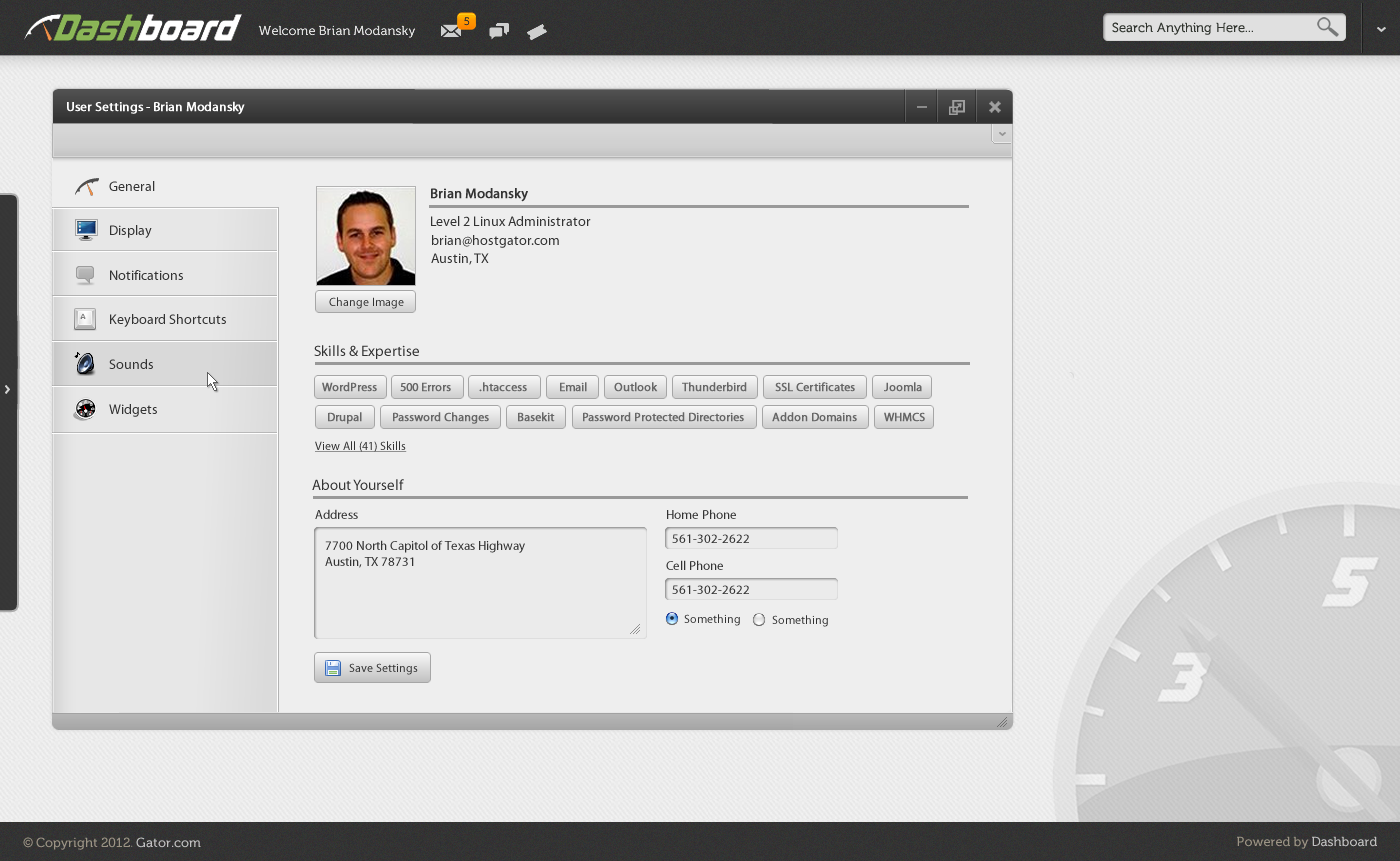Click the Dashboard logo

pos(133,28)
